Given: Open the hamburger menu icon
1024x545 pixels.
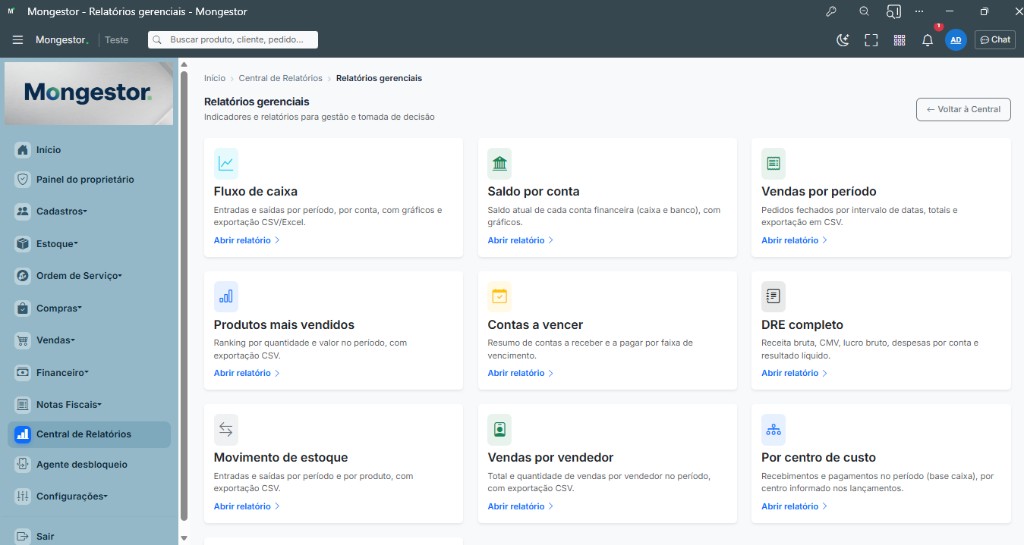Looking at the screenshot, I should tap(18, 40).
